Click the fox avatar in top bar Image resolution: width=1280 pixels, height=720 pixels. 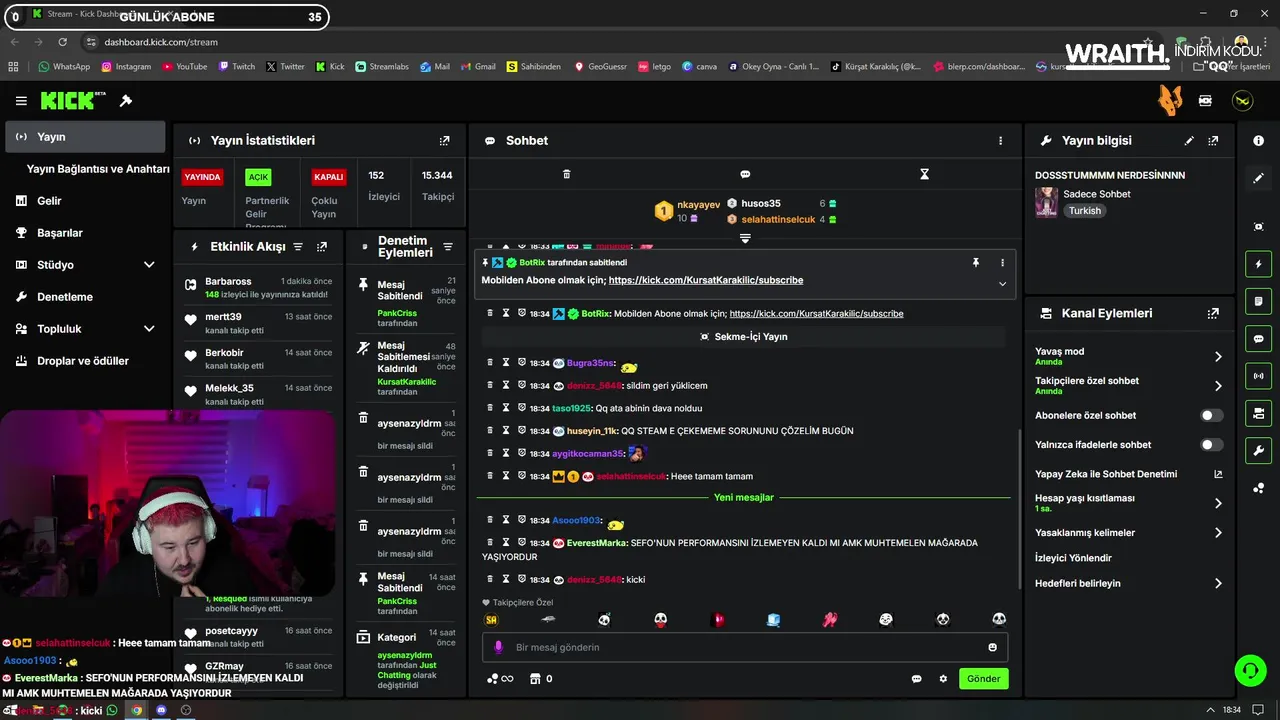1170,100
